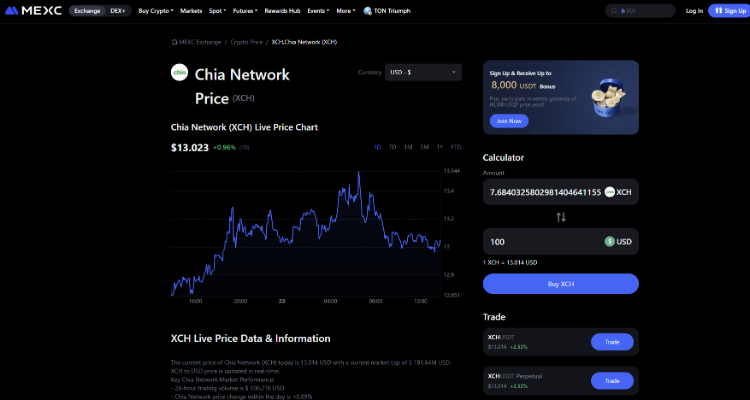This screenshot has height=400, width=750.
Task: Click the search magnifier icon
Action: (615, 11)
